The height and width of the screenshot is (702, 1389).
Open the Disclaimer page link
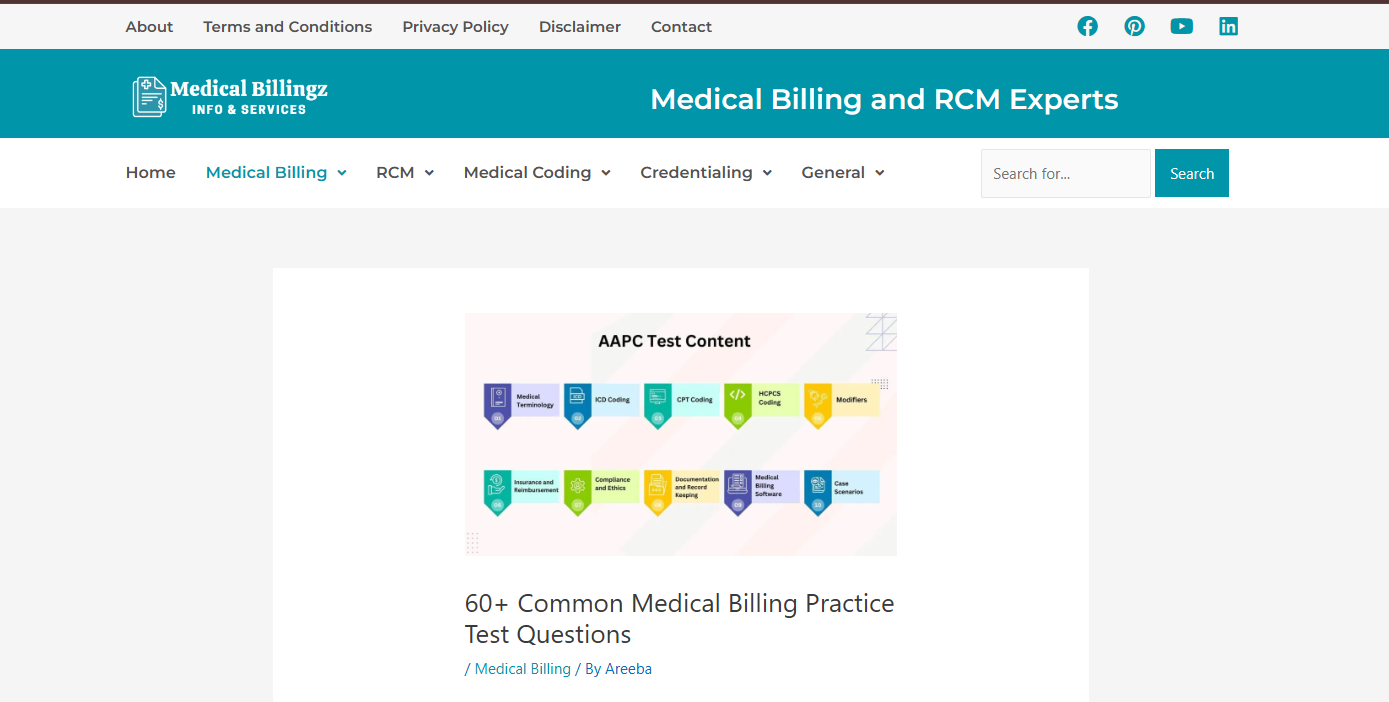(580, 27)
